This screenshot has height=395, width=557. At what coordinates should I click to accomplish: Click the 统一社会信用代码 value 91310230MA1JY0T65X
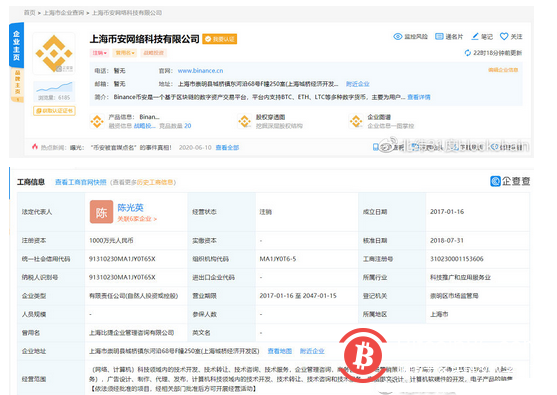122,259
